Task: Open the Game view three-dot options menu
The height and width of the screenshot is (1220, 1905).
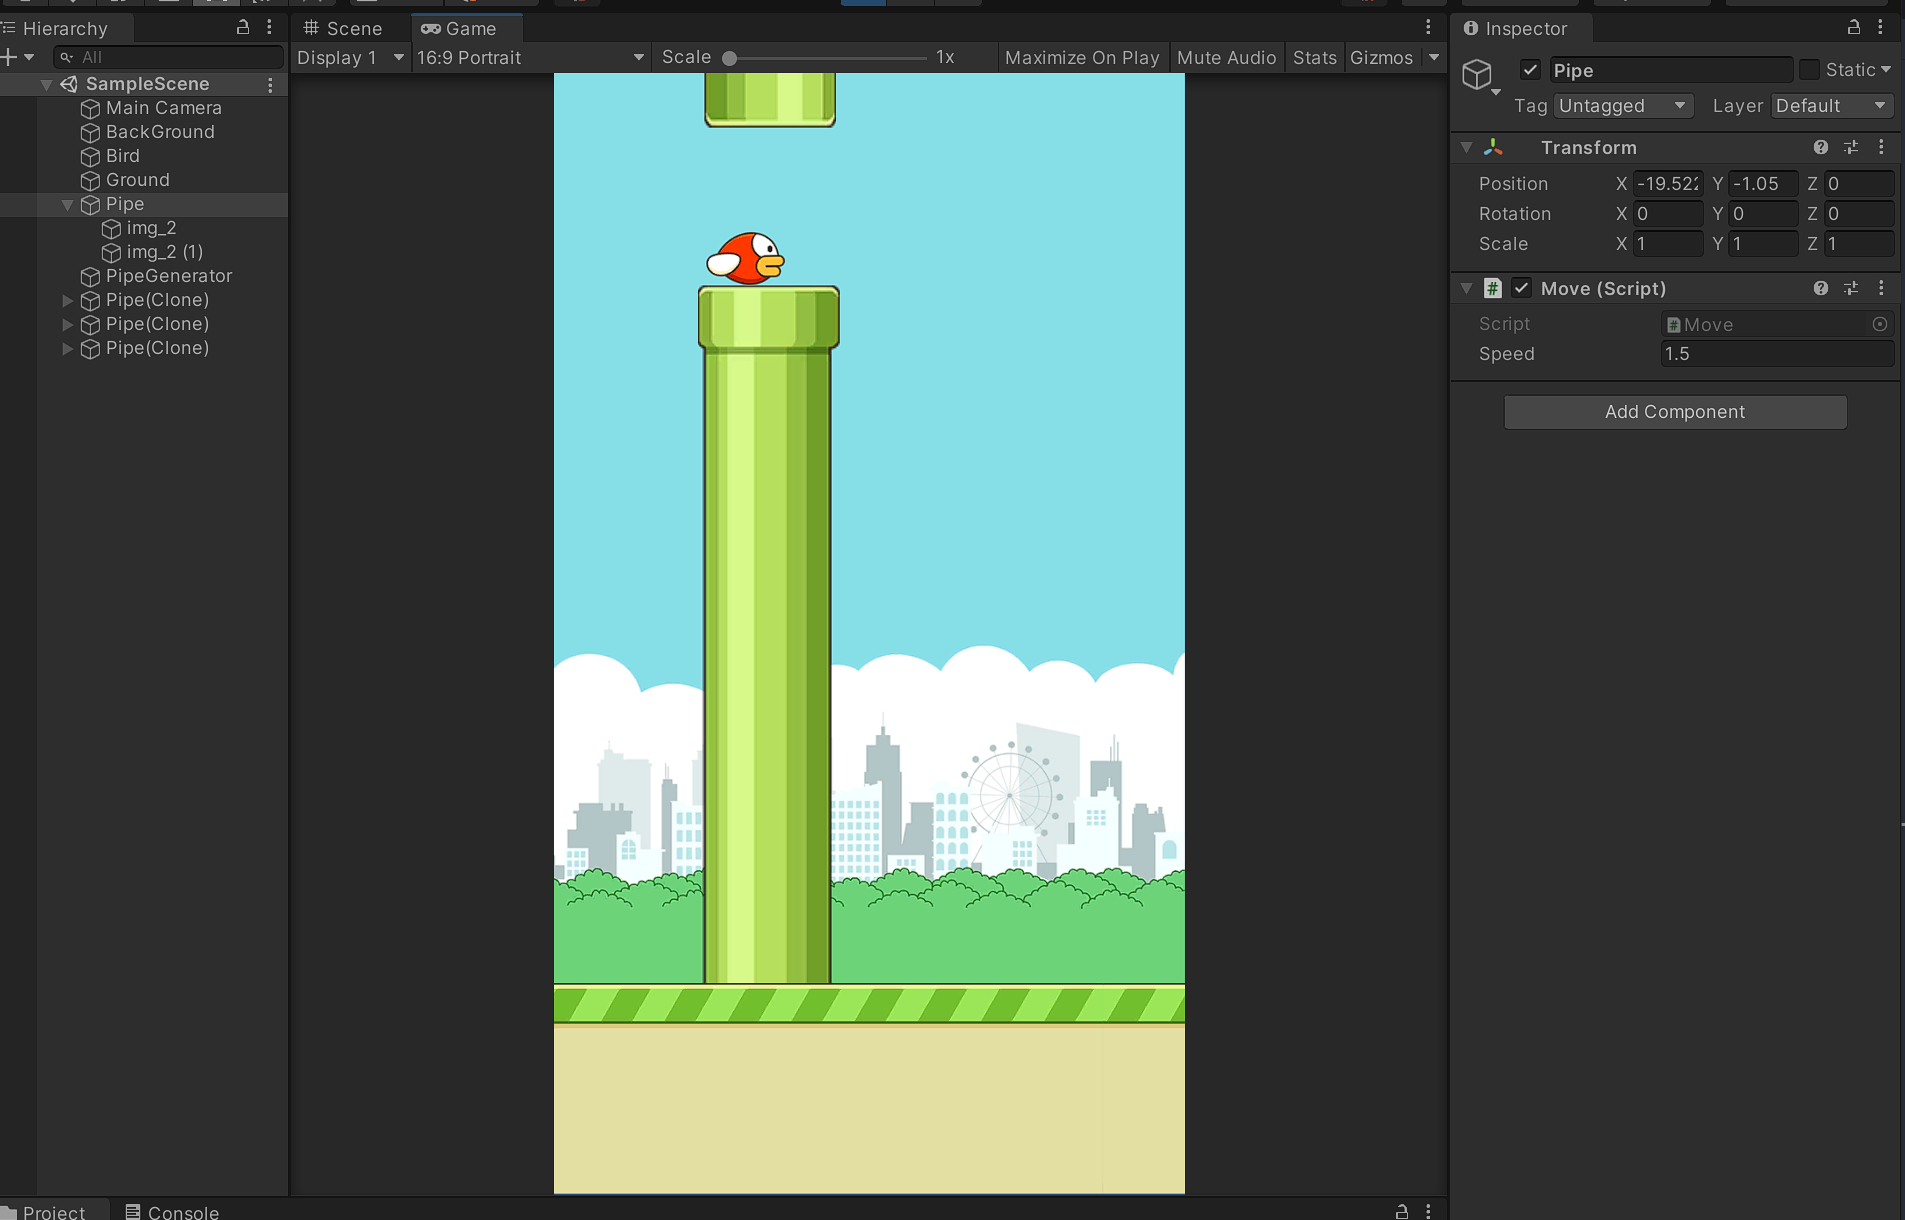Action: point(1428,28)
